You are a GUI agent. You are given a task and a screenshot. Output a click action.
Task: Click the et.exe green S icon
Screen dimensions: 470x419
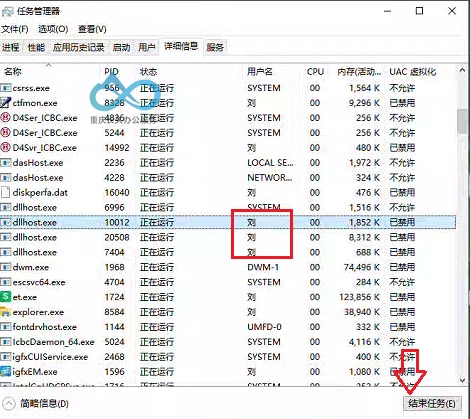pyautogui.click(x=6, y=297)
